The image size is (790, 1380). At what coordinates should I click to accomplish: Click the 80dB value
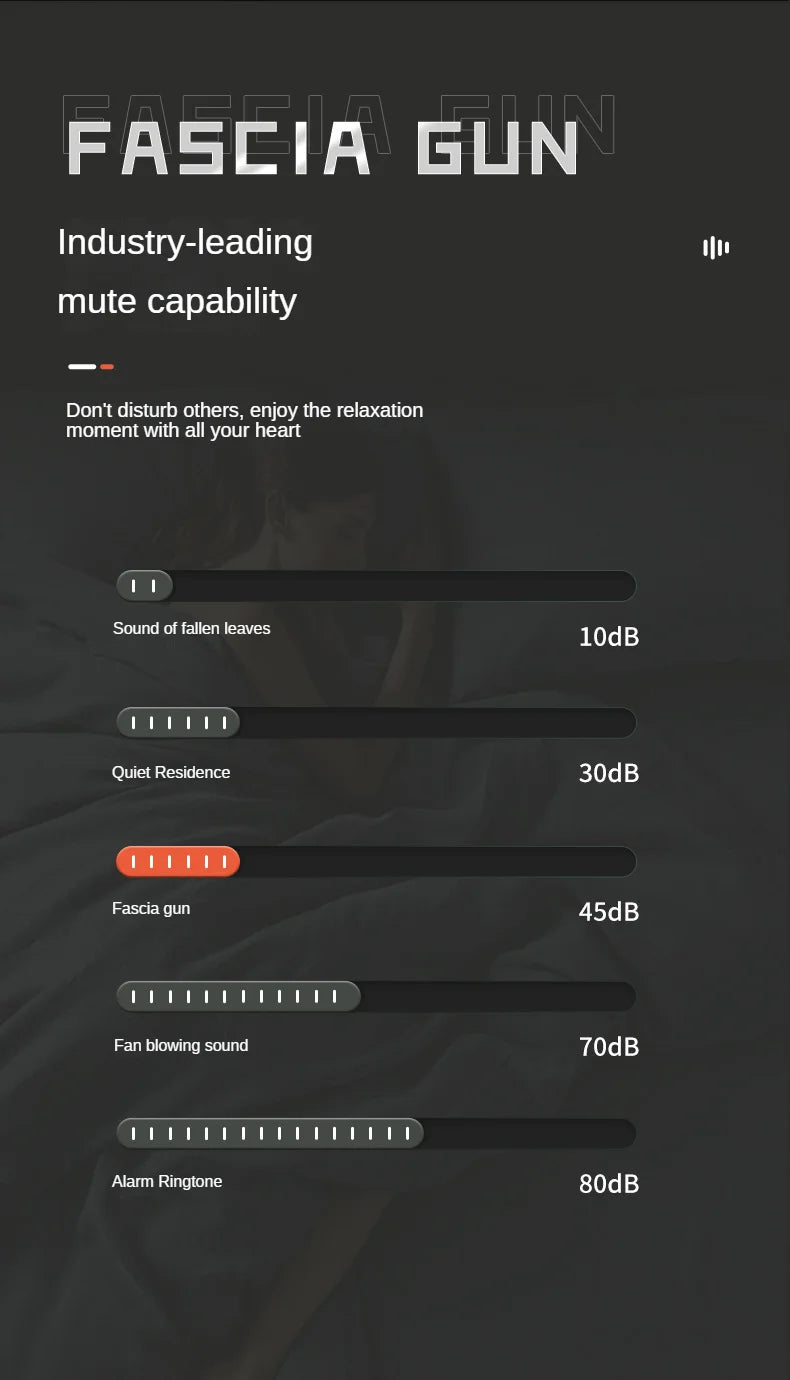tap(608, 1184)
